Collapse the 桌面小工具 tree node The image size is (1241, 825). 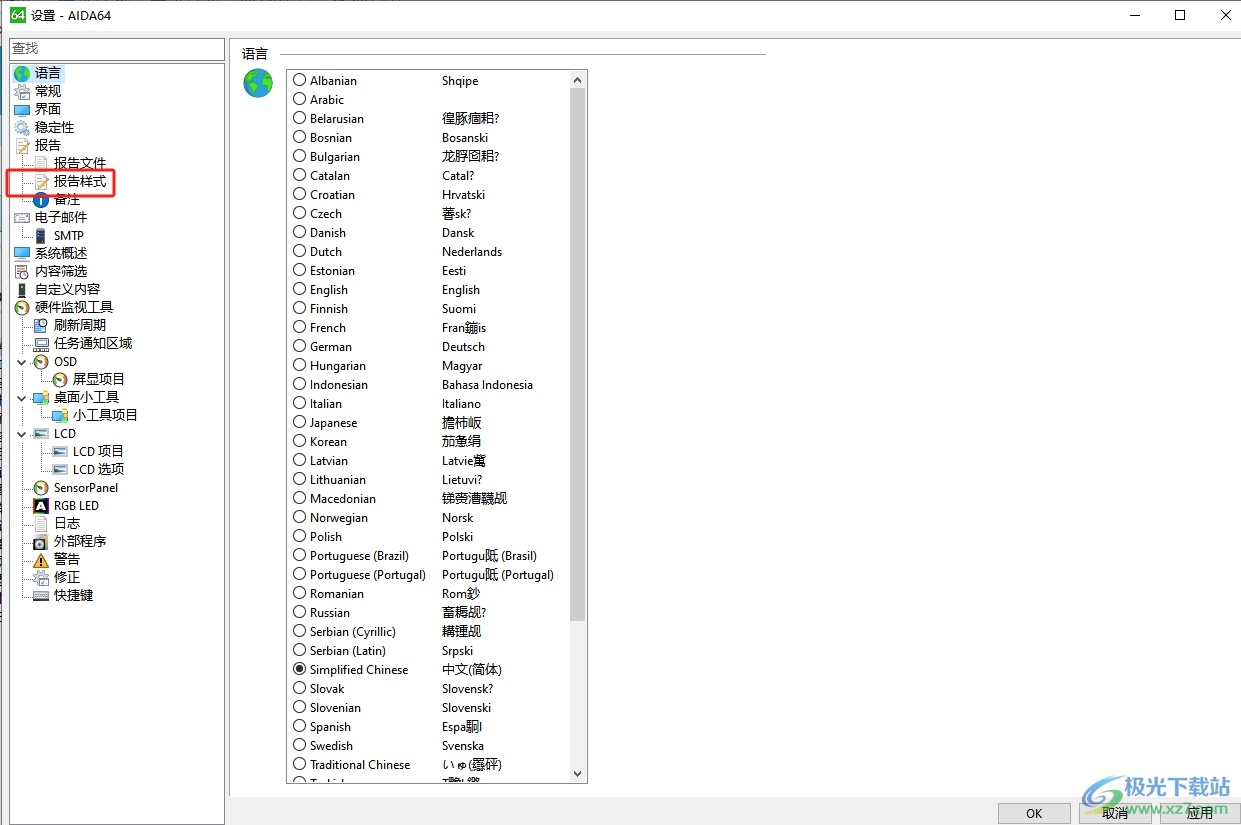(23, 397)
